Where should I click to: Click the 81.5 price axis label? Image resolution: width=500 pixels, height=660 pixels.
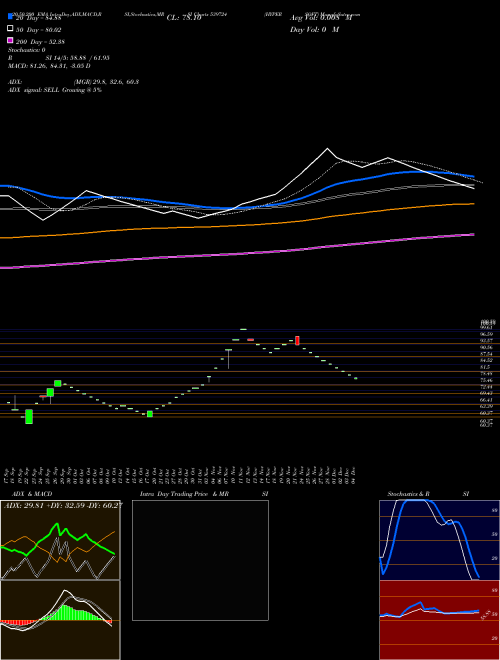tap(485, 367)
